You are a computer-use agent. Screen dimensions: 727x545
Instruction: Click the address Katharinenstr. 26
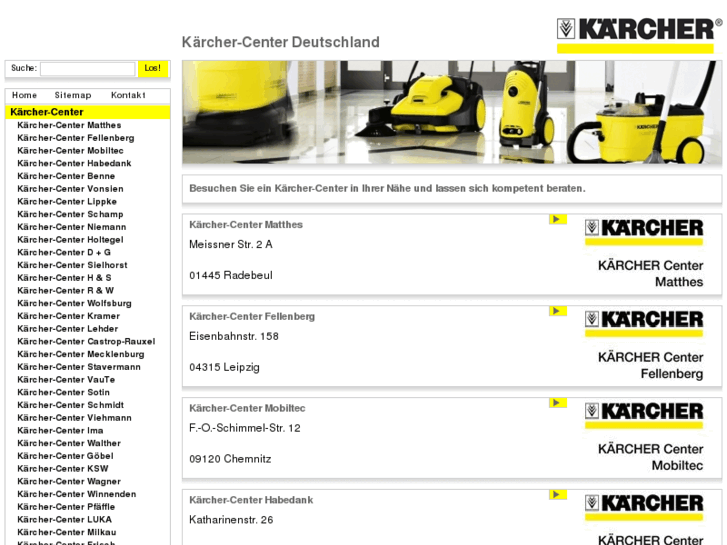[231, 520]
